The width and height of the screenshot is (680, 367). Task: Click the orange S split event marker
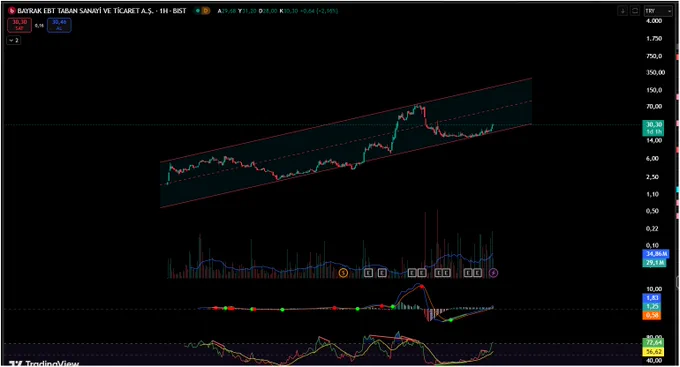tap(343, 273)
